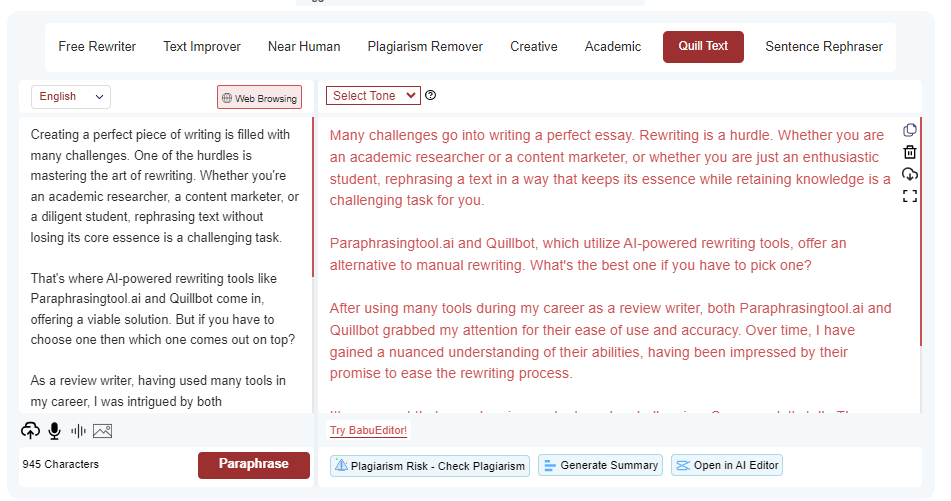Select the Near Human mode
Screen dimensions: 951x501
click(x=304, y=47)
